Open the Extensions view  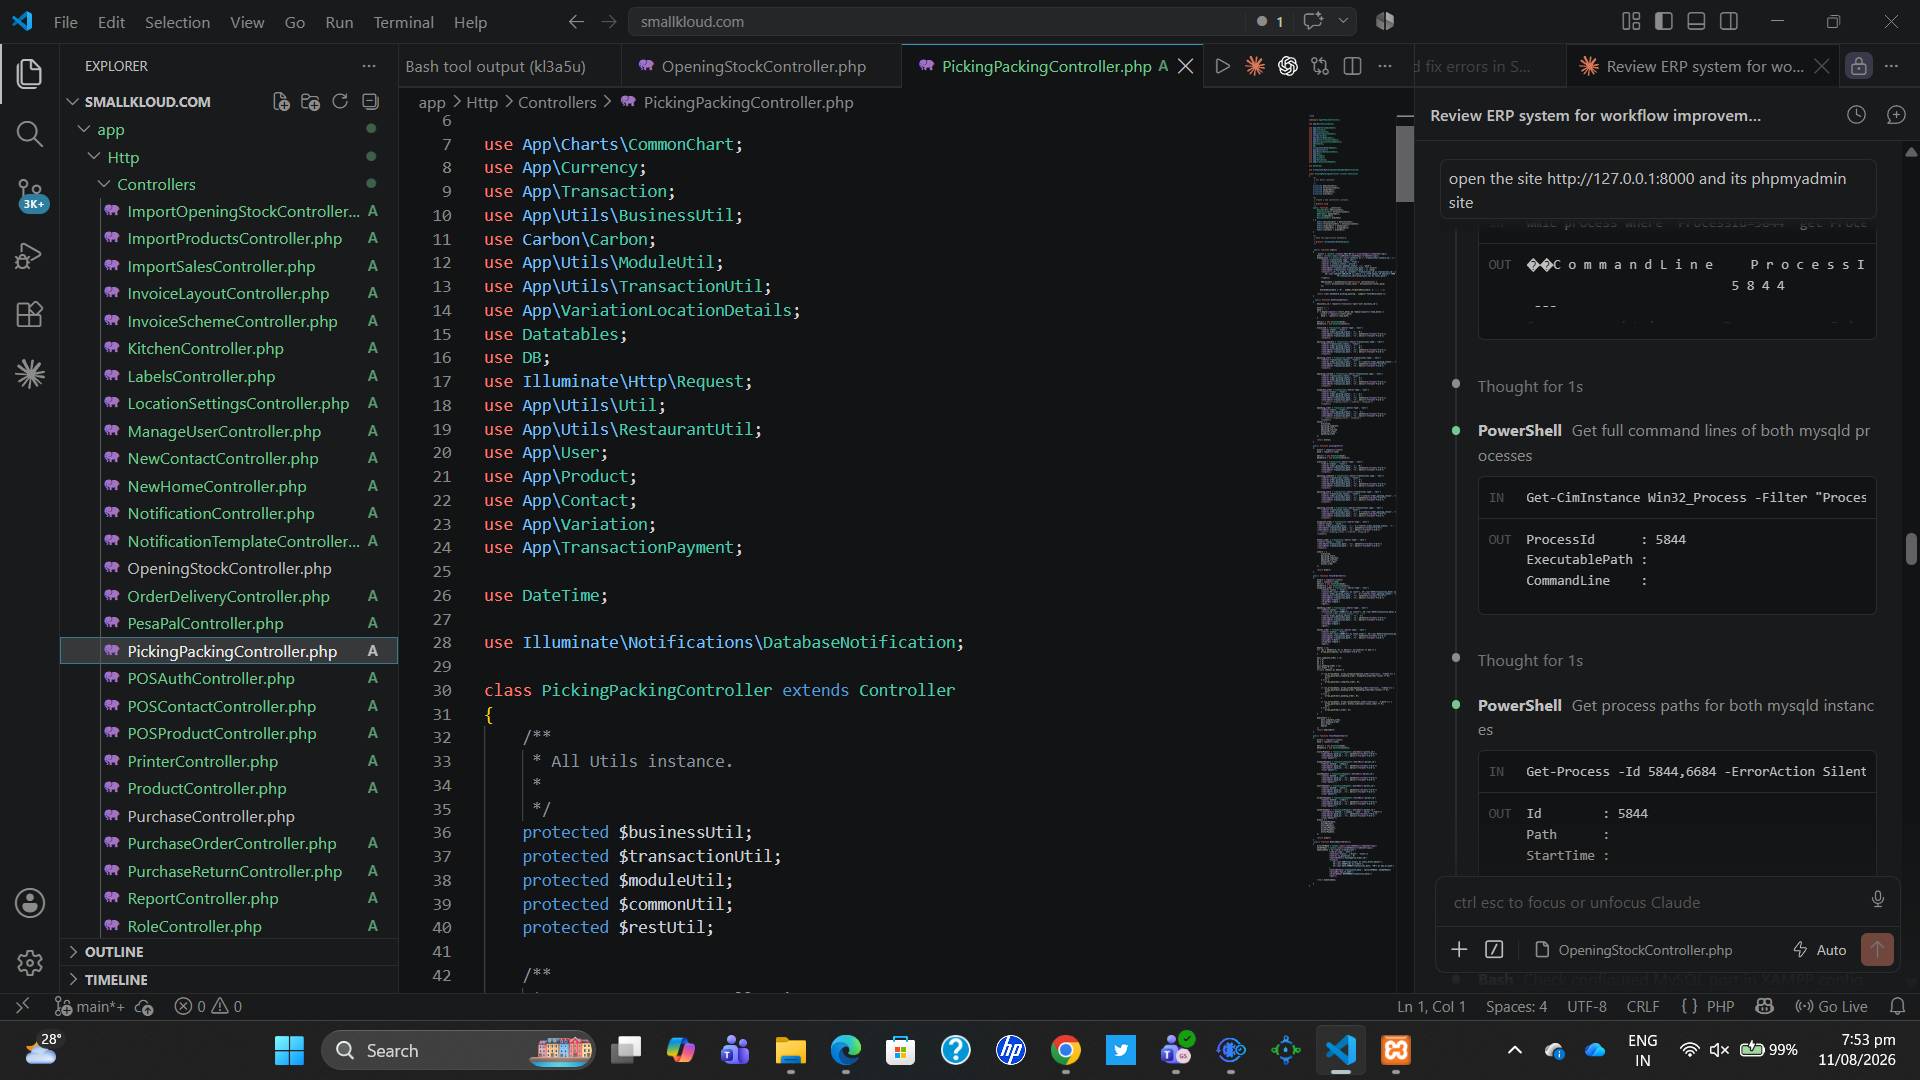(x=30, y=315)
